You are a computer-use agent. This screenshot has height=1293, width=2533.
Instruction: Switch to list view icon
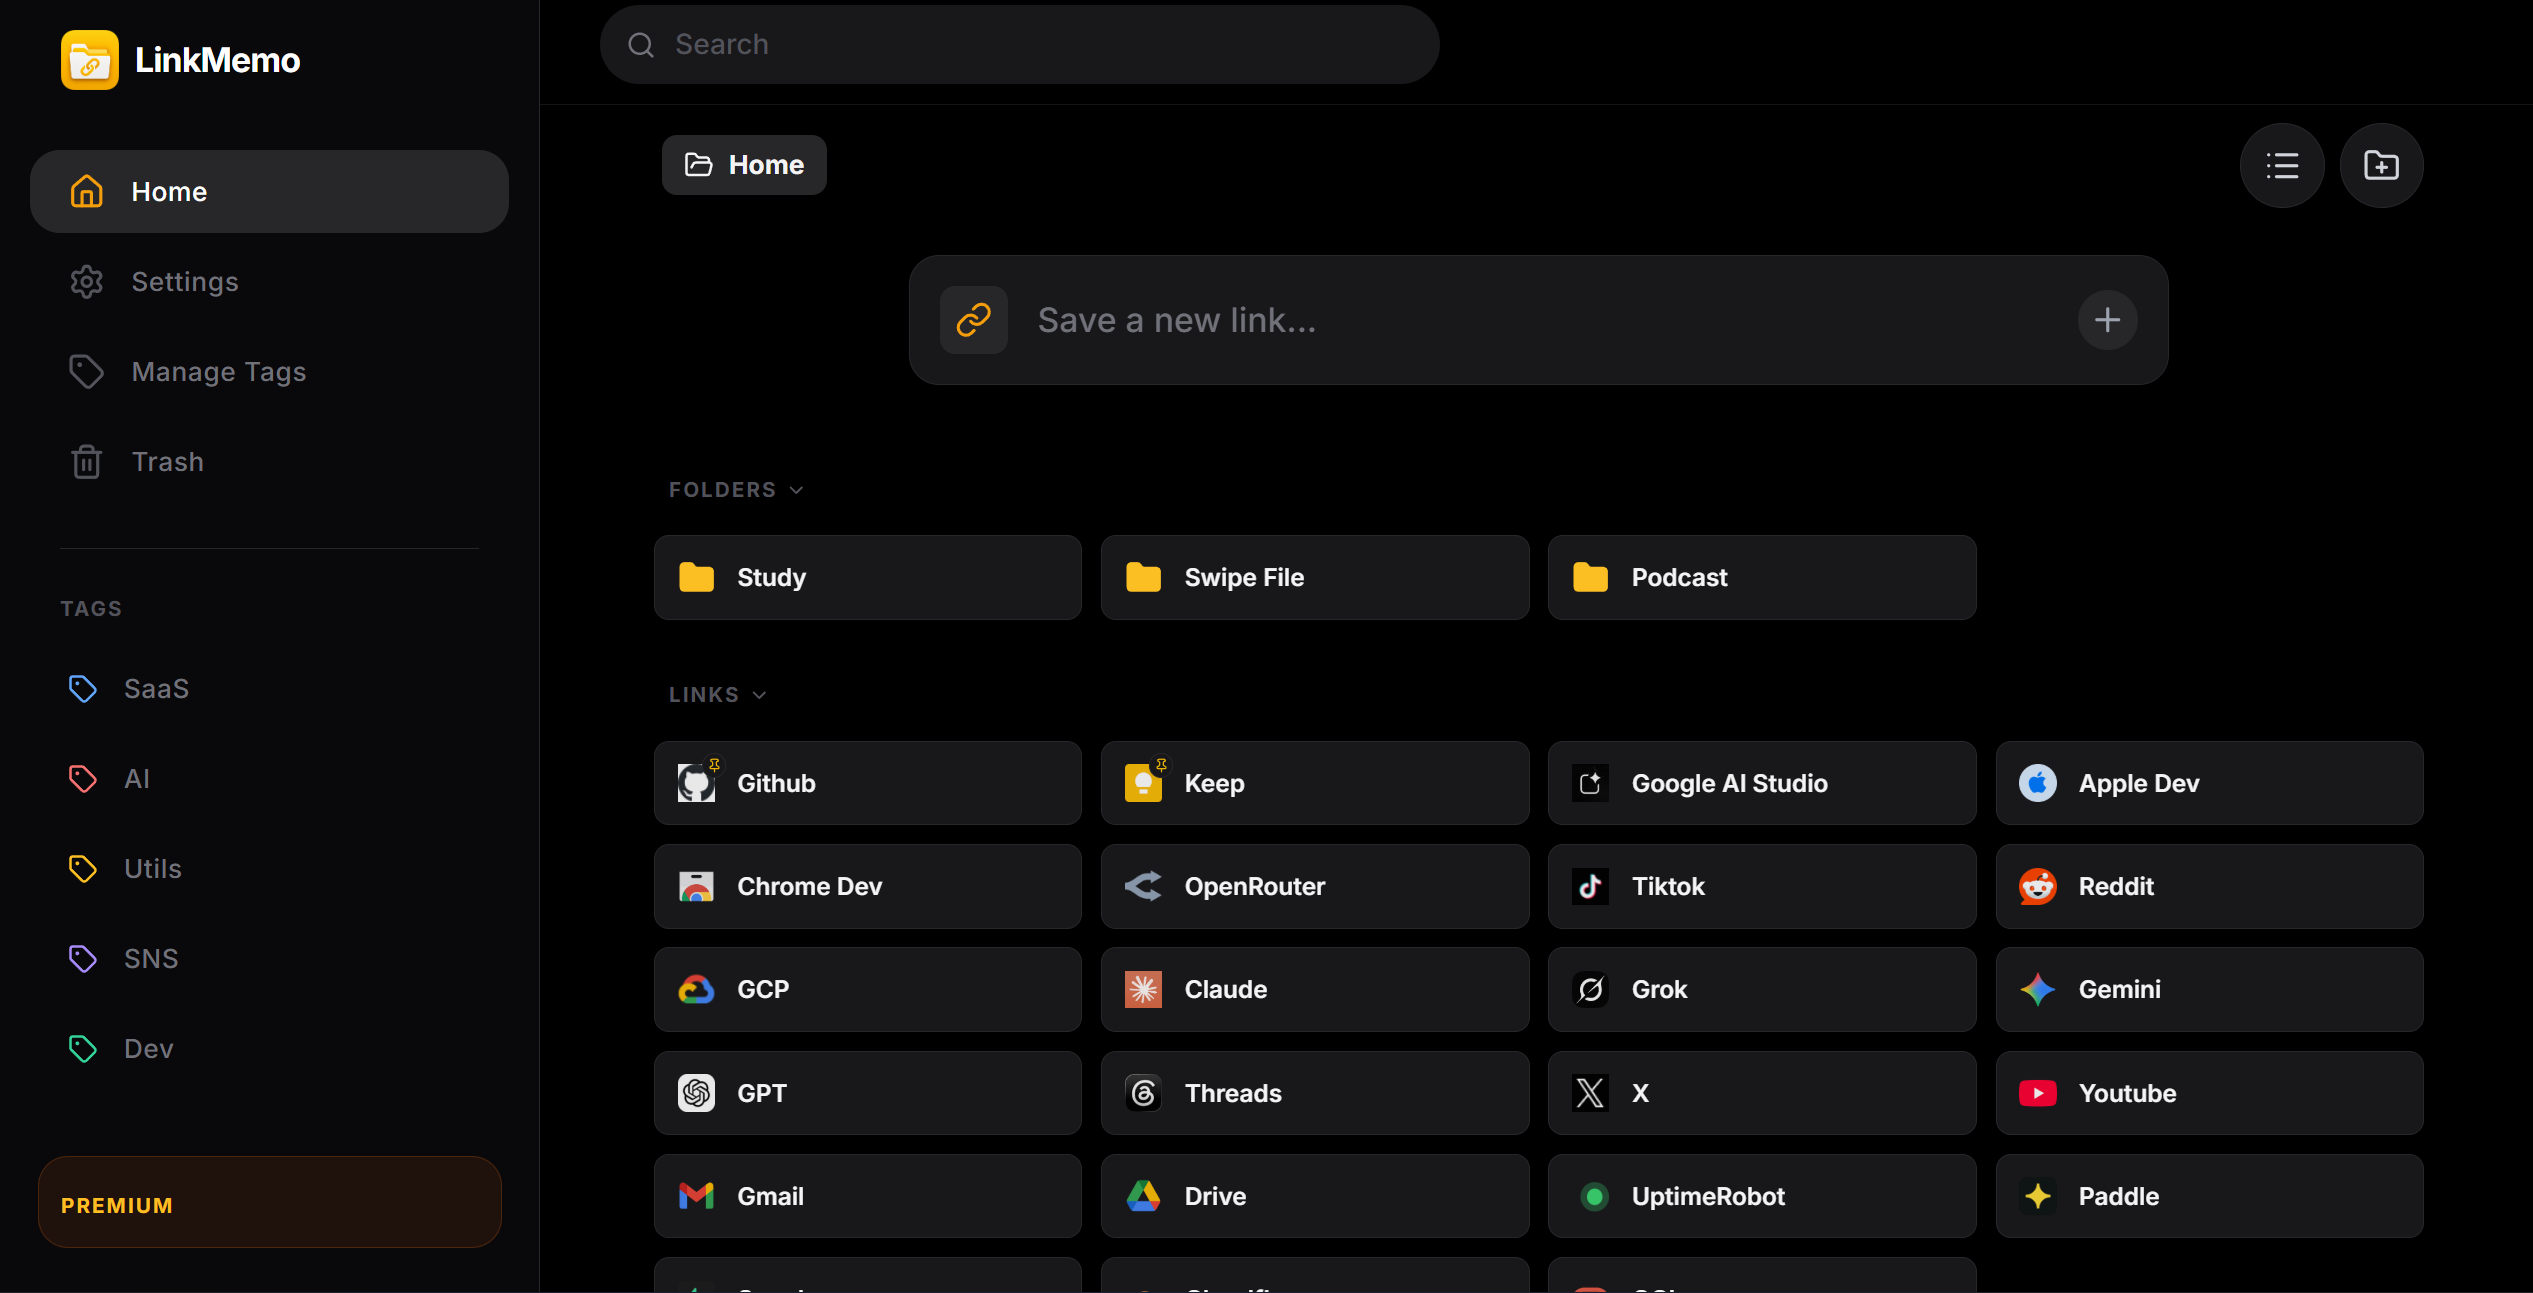[x=2282, y=166]
